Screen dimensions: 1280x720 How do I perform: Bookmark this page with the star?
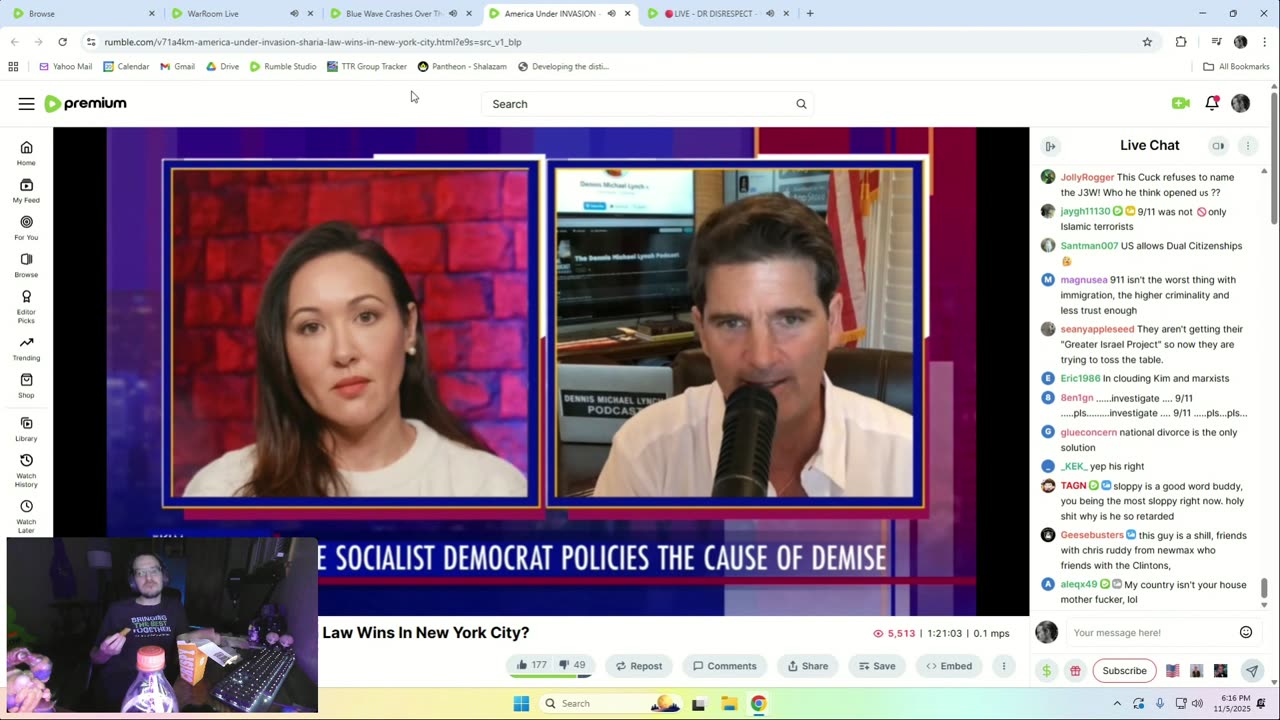coord(1147,42)
